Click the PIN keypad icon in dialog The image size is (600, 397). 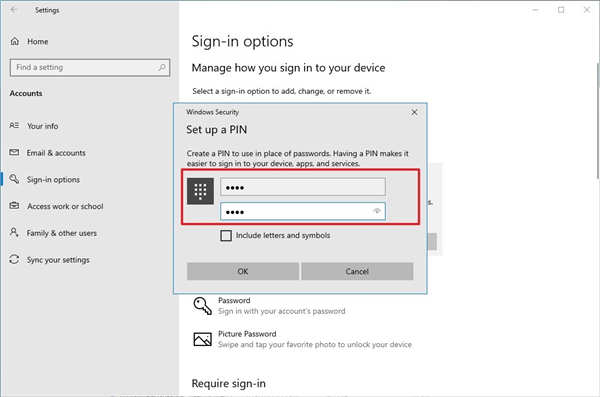[200, 191]
